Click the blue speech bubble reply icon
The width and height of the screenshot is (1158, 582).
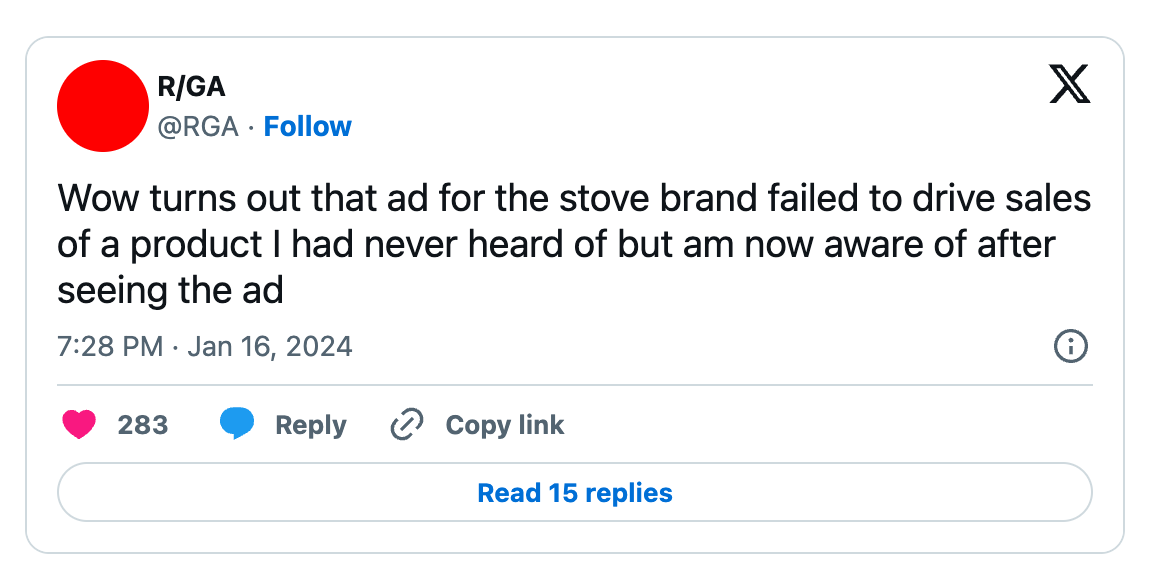point(237,425)
